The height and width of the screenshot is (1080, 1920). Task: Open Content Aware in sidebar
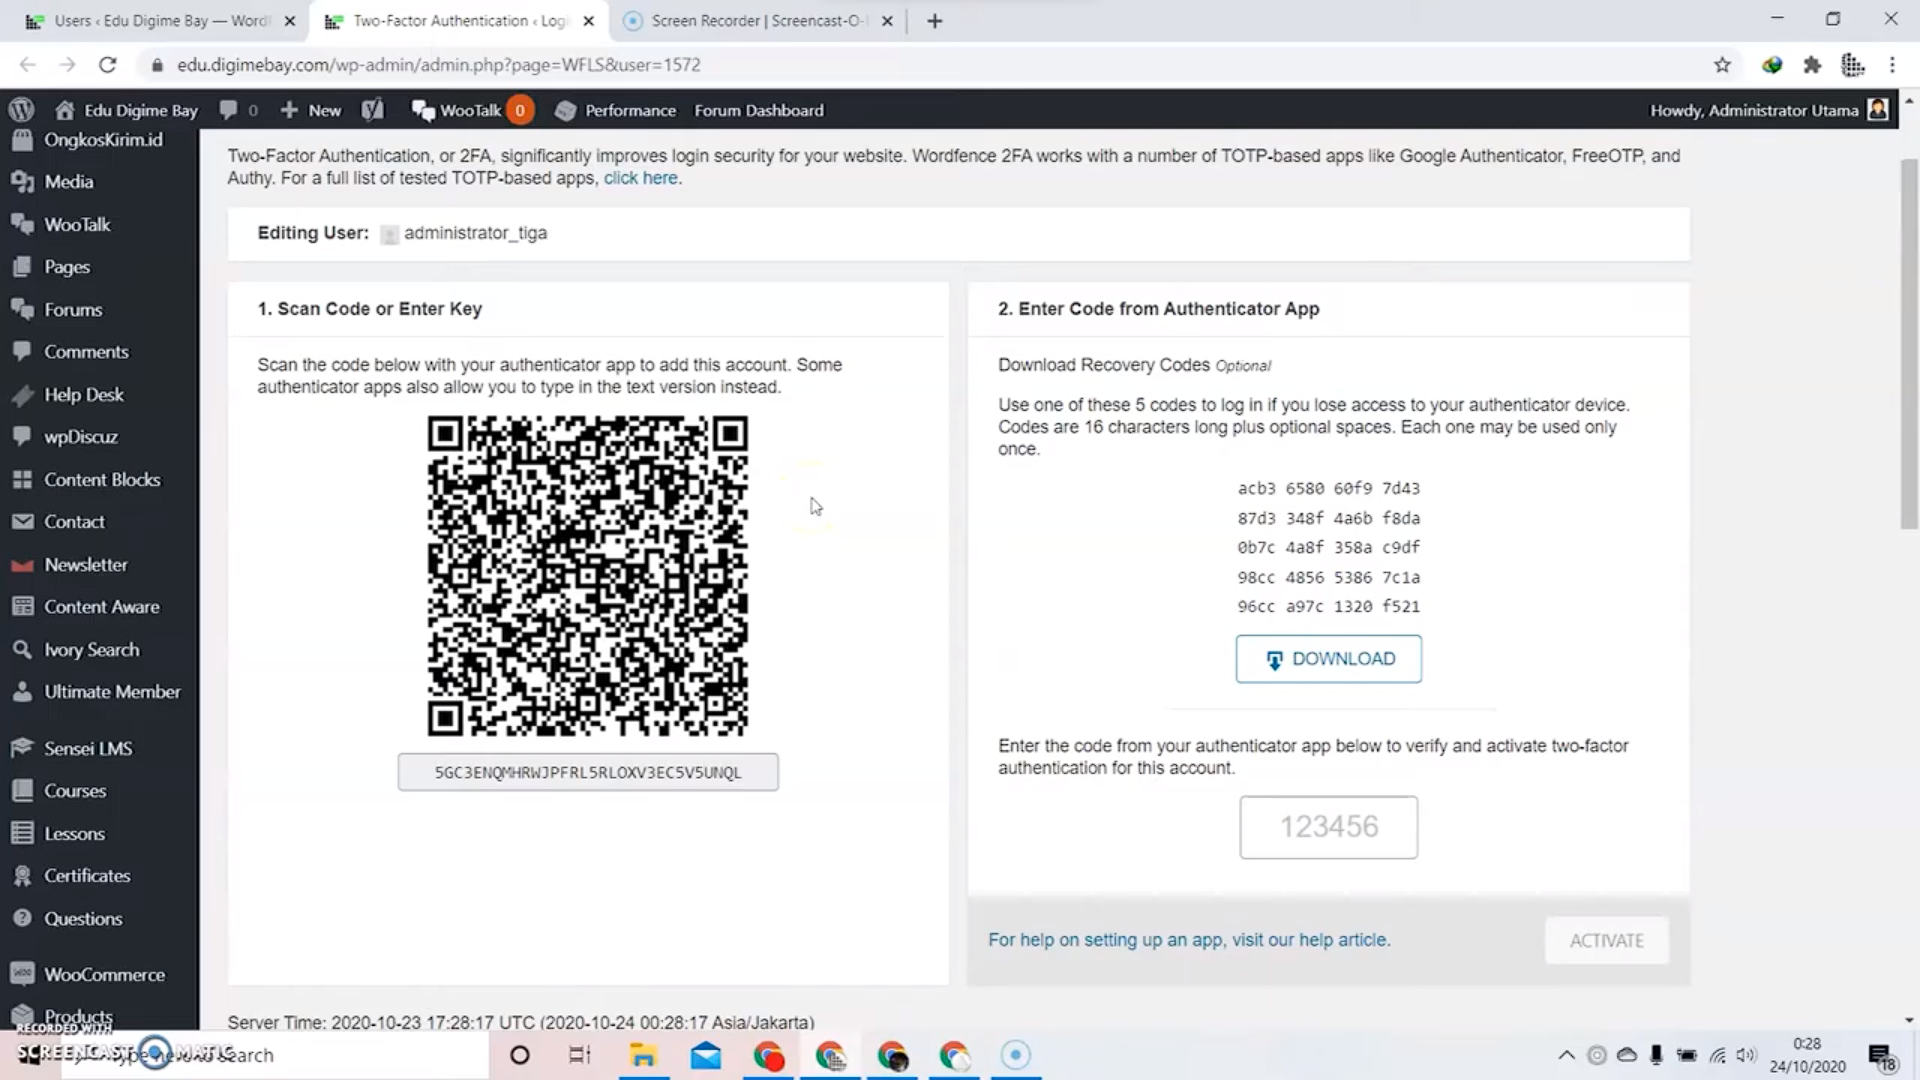coord(100,607)
